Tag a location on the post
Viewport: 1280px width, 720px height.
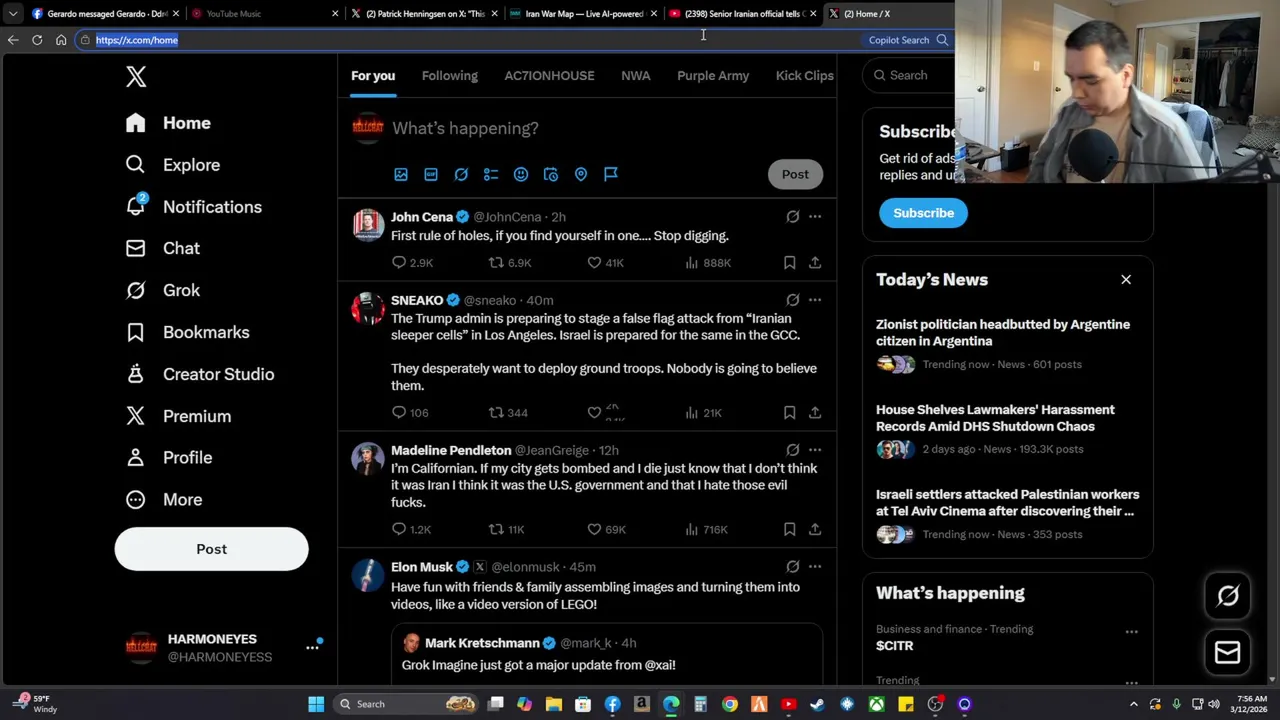click(581, 174)
